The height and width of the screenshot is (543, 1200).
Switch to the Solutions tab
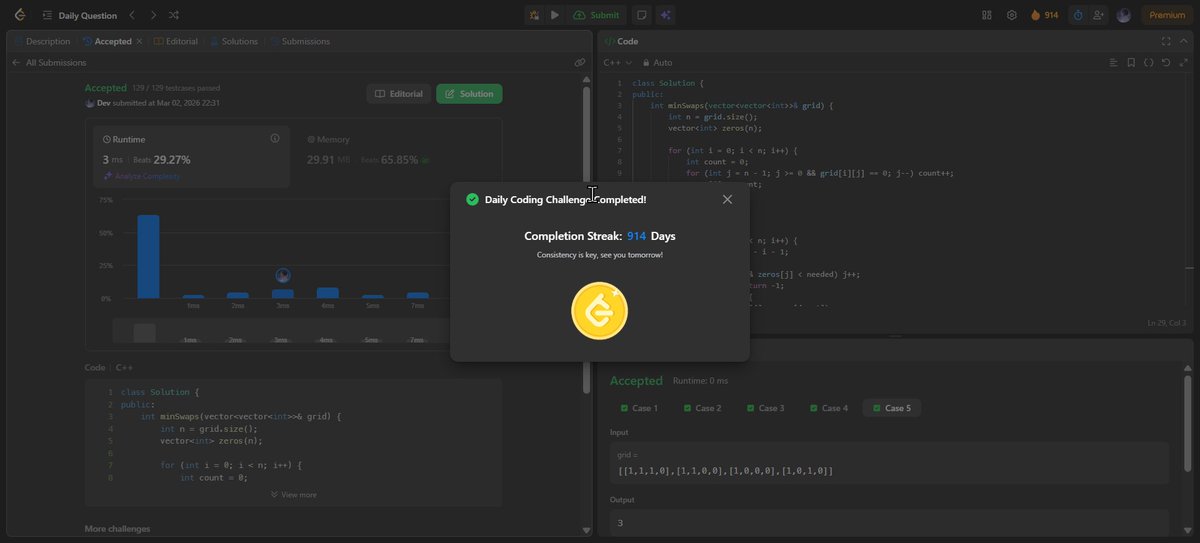click(233, 41)
